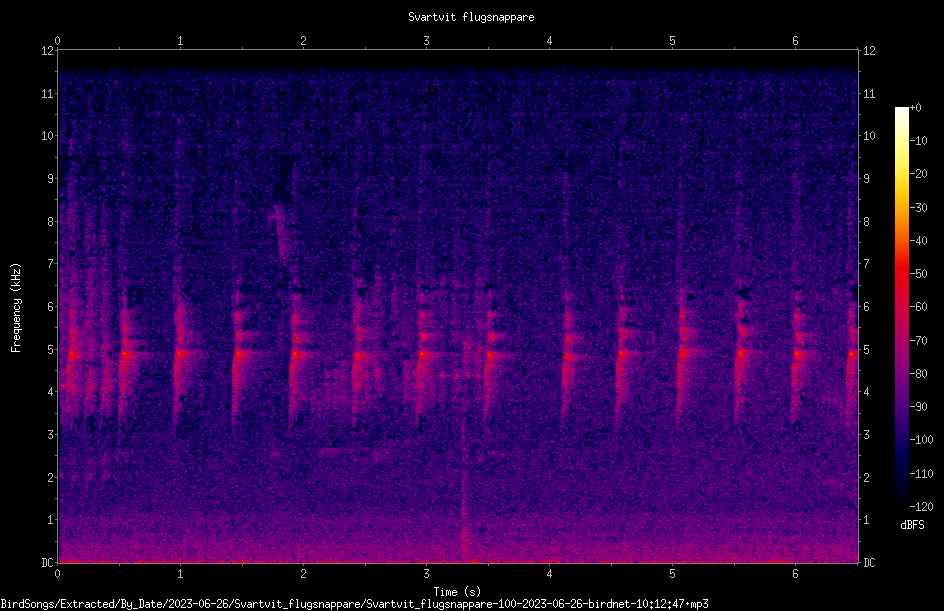Select the "-40" color bar label
The image size is (944, 611).
pos(919,241)
